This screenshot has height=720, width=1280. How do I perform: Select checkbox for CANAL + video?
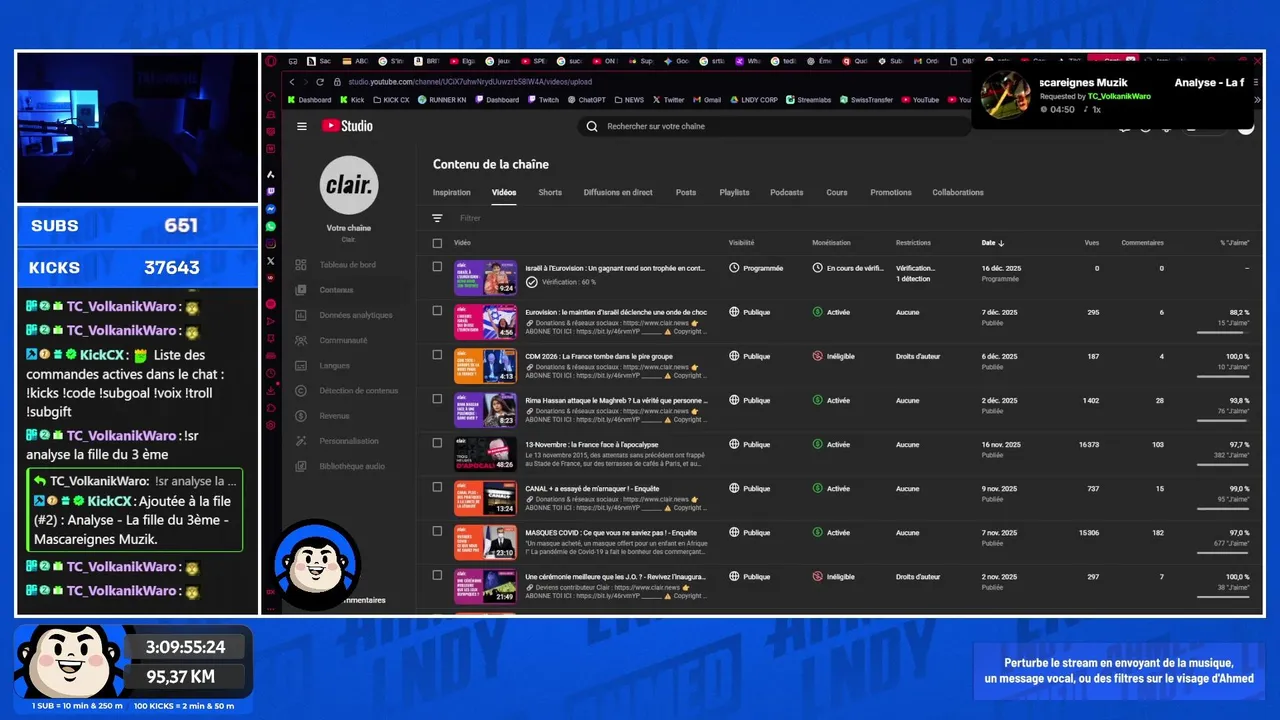(x=437, y=487)
